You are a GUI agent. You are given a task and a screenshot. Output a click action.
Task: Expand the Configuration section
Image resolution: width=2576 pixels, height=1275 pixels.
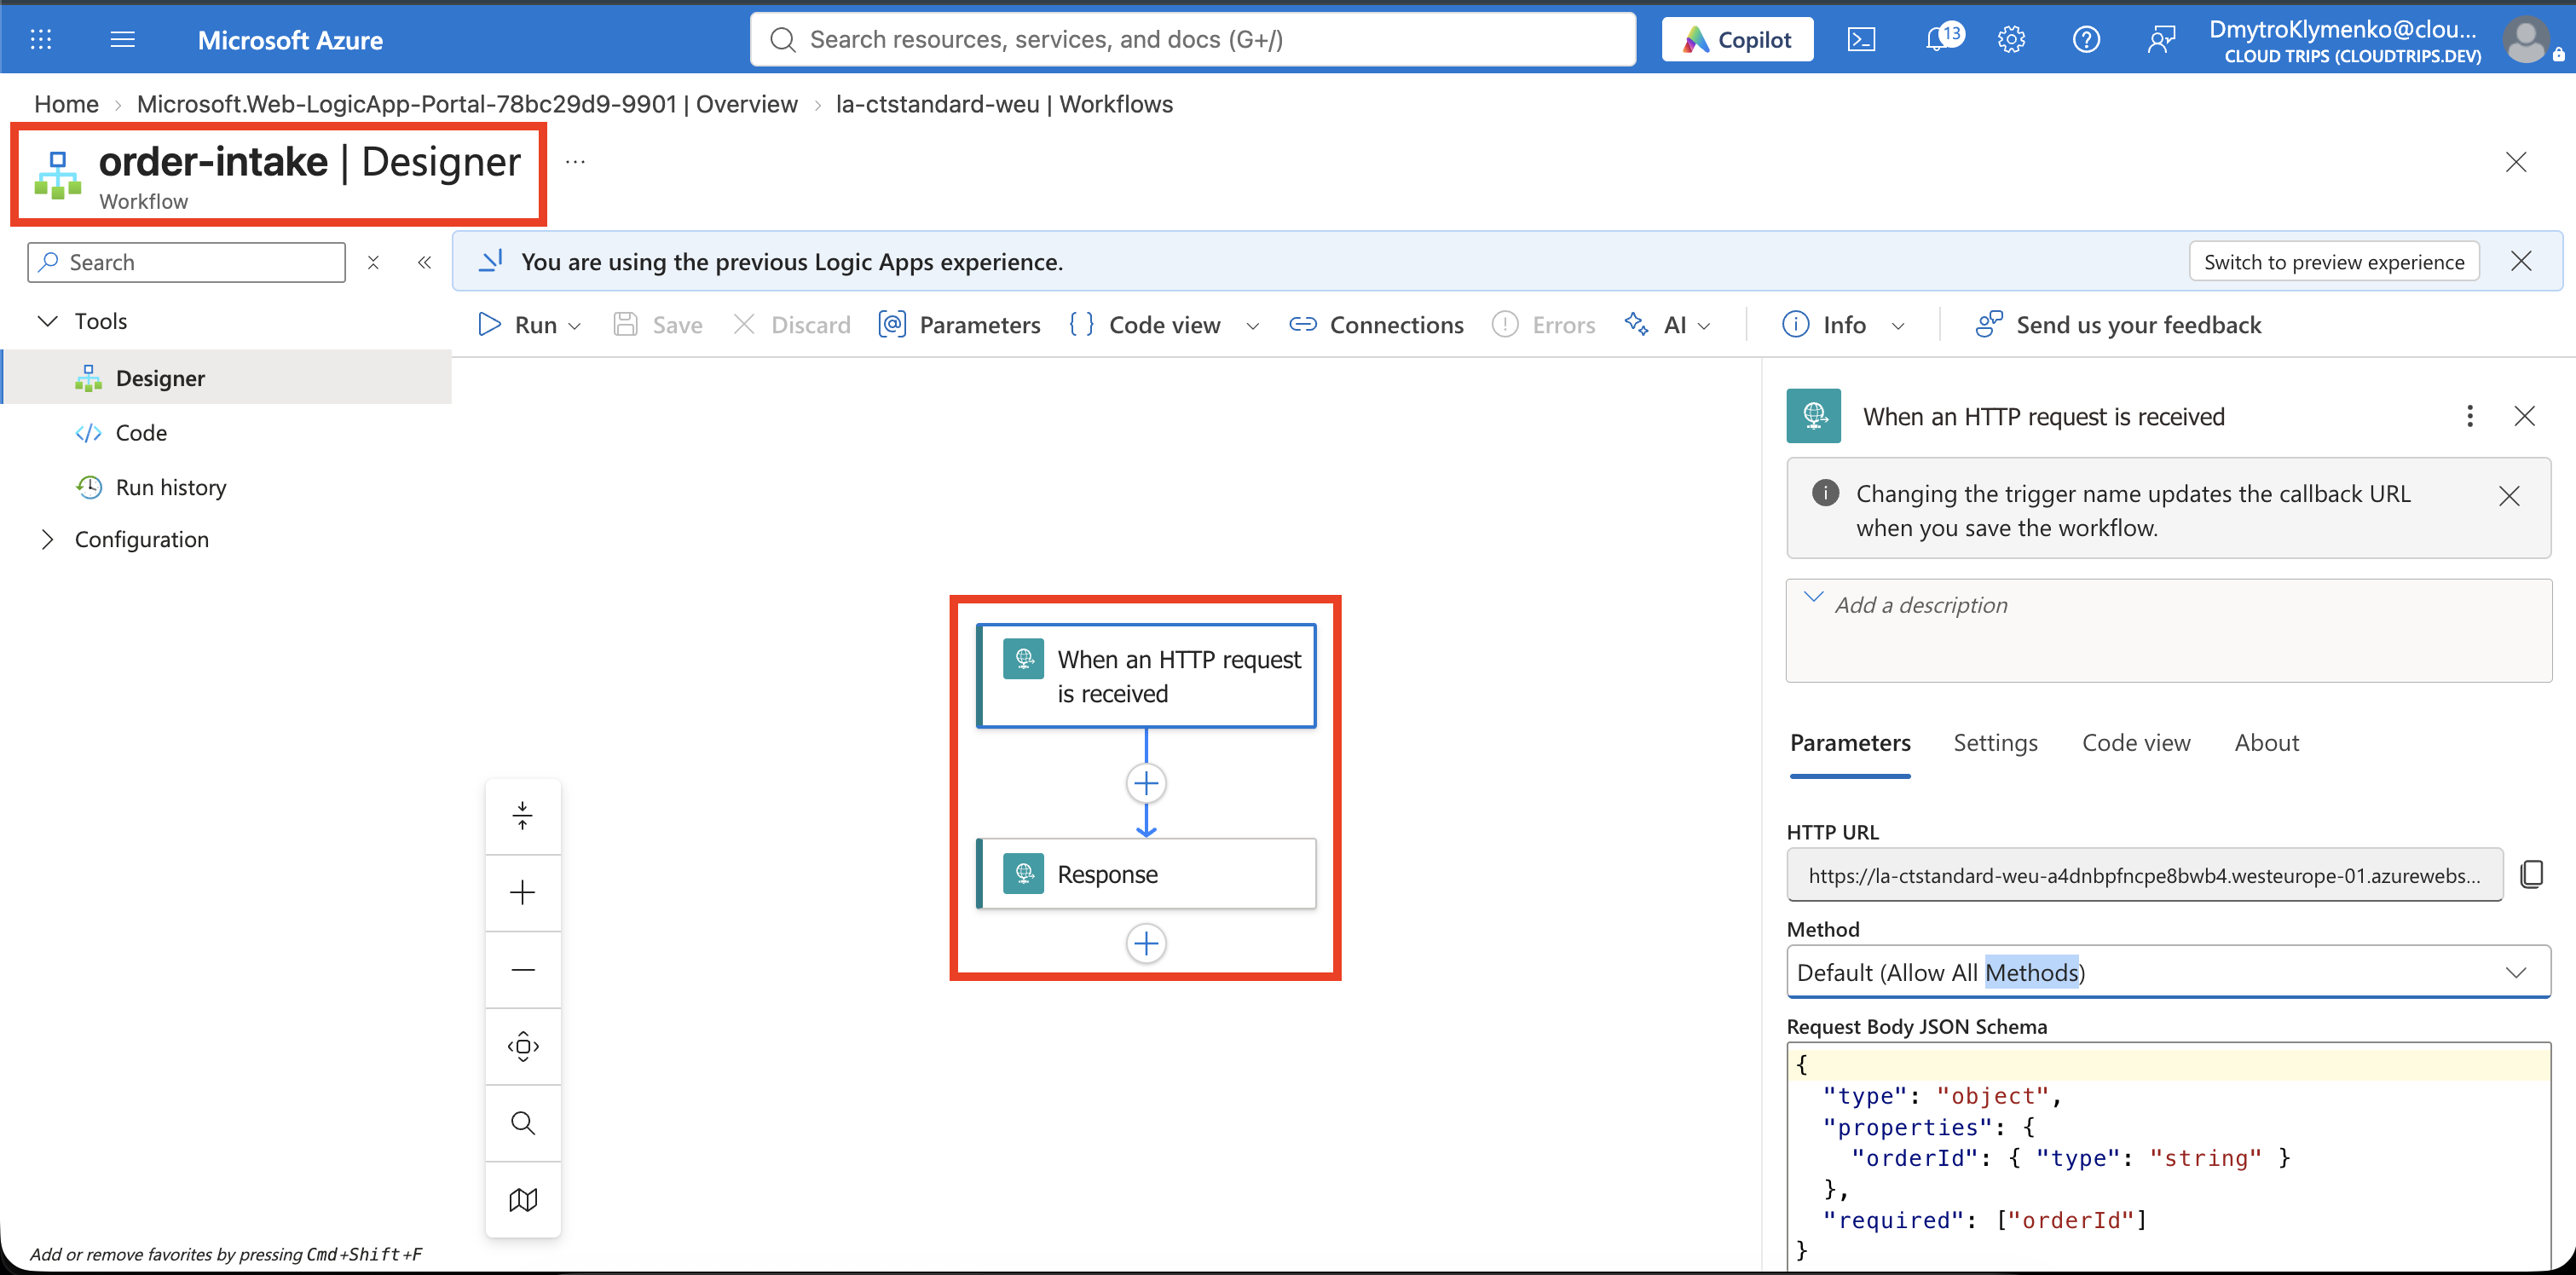(x=47, y=539)
